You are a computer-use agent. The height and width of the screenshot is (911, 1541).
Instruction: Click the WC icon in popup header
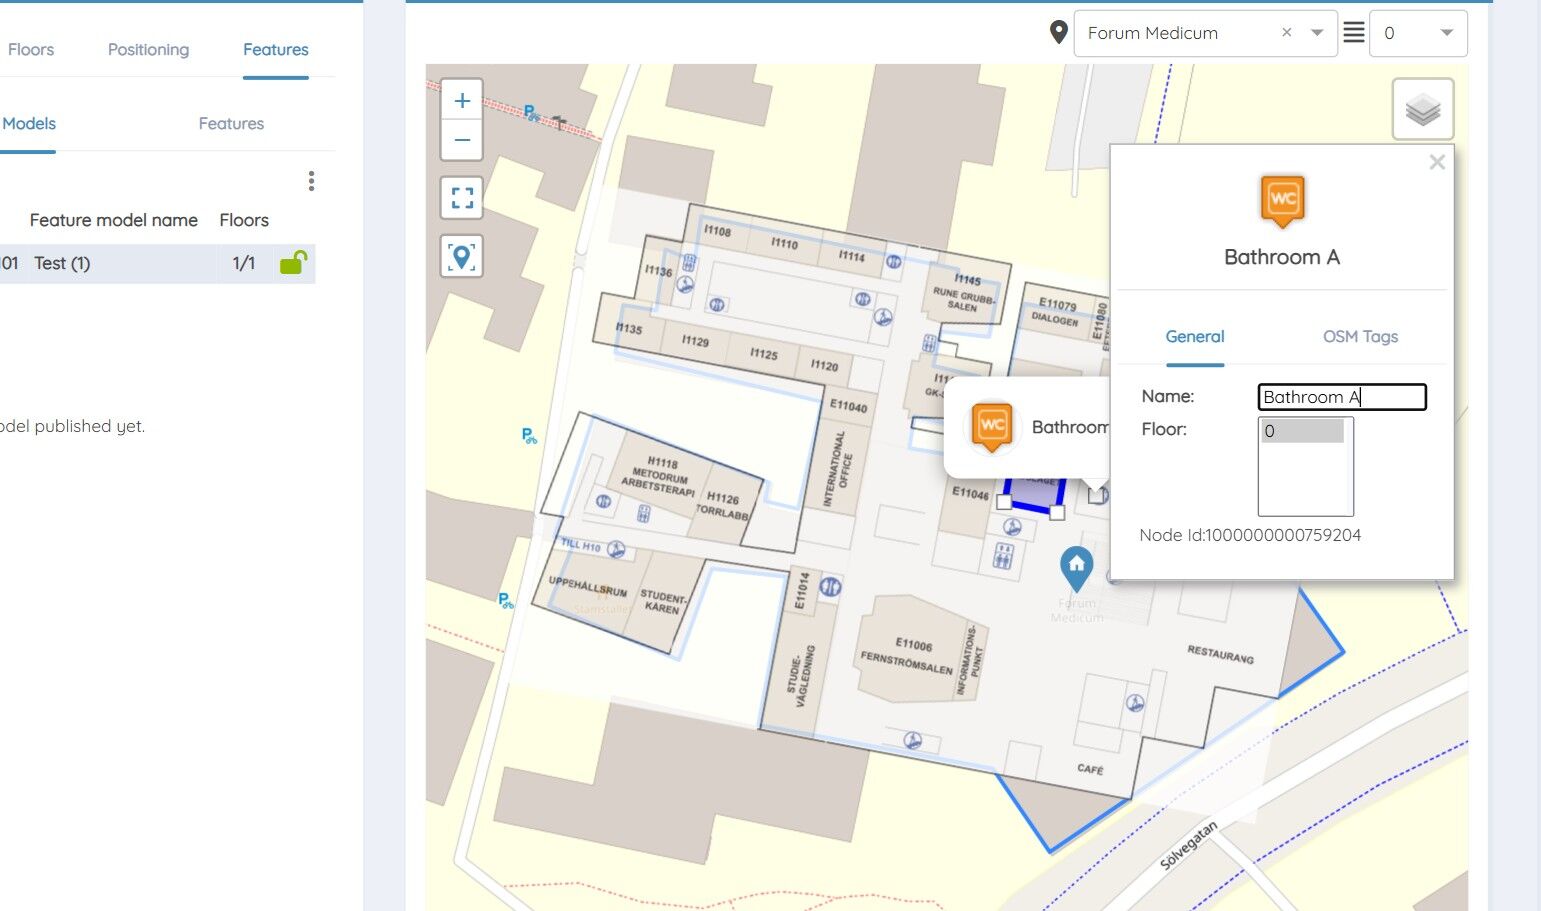[1283, 200]
